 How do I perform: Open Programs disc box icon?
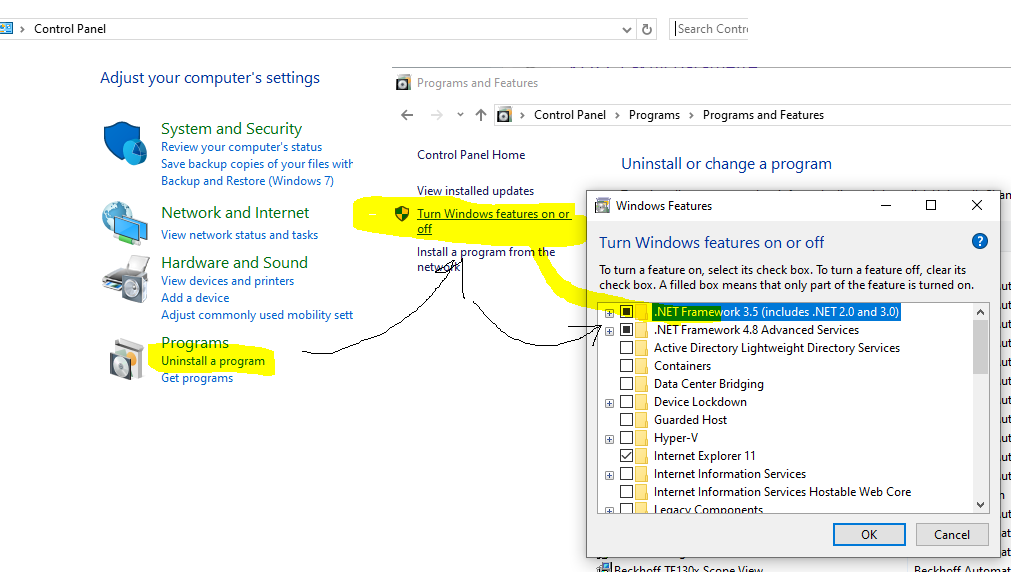(126, 358)
